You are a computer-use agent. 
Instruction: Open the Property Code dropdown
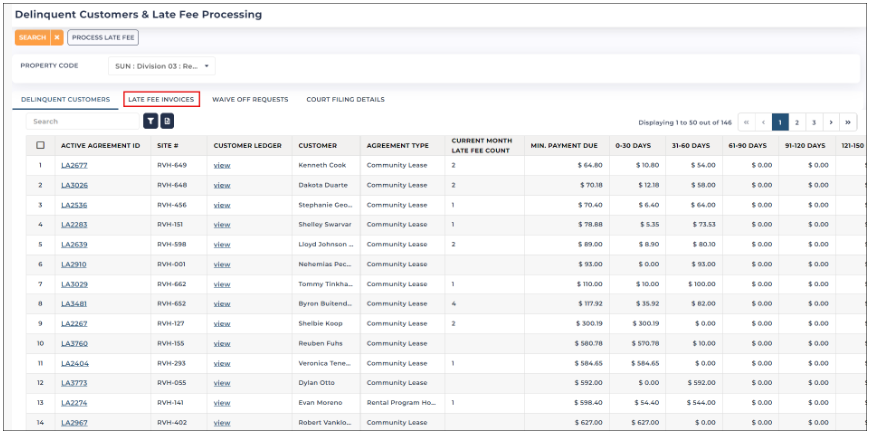coord(161,65)
